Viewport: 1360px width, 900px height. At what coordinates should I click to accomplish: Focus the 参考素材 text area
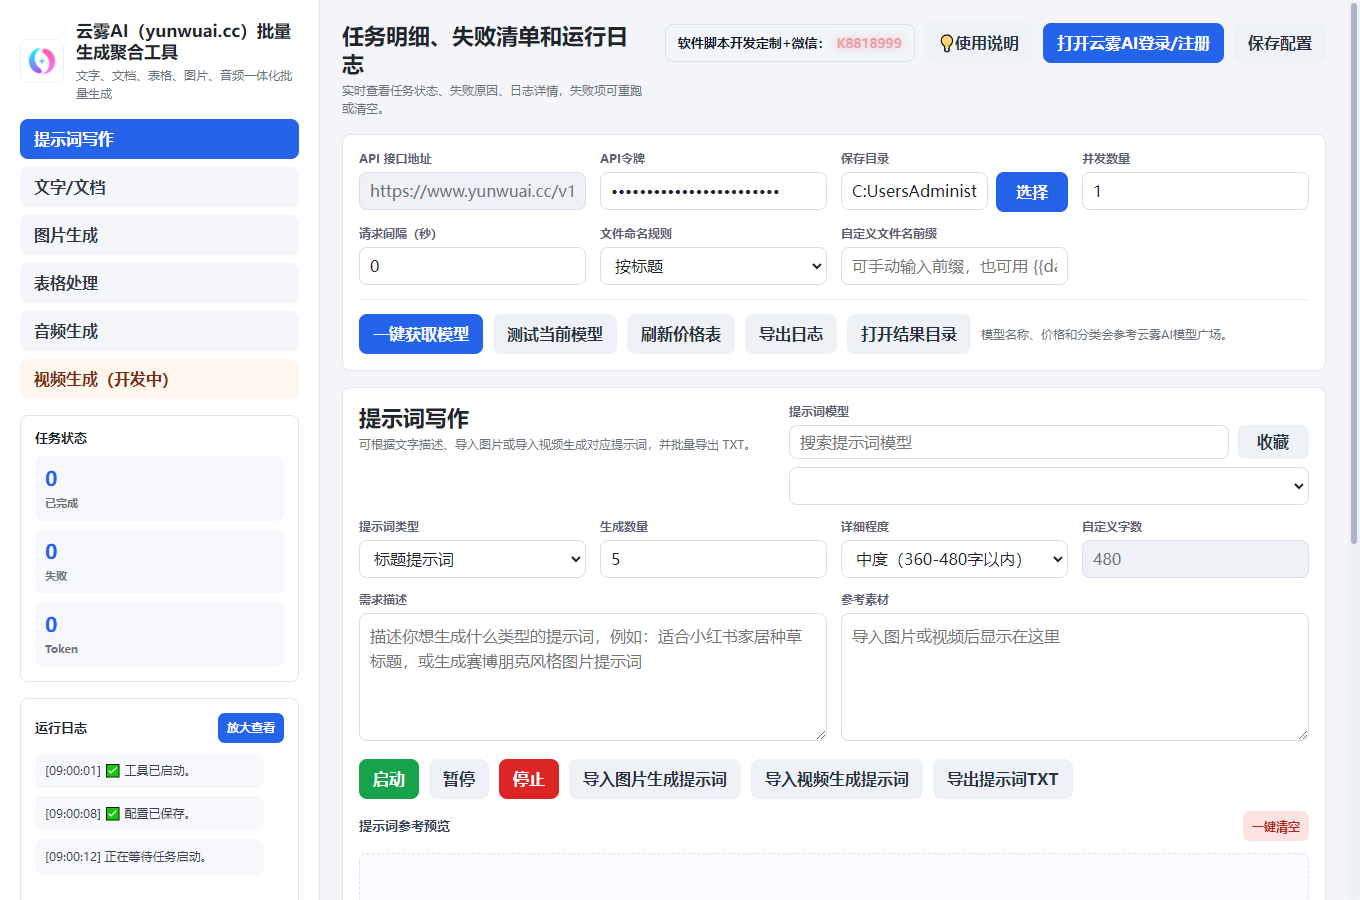[1075, 677]
